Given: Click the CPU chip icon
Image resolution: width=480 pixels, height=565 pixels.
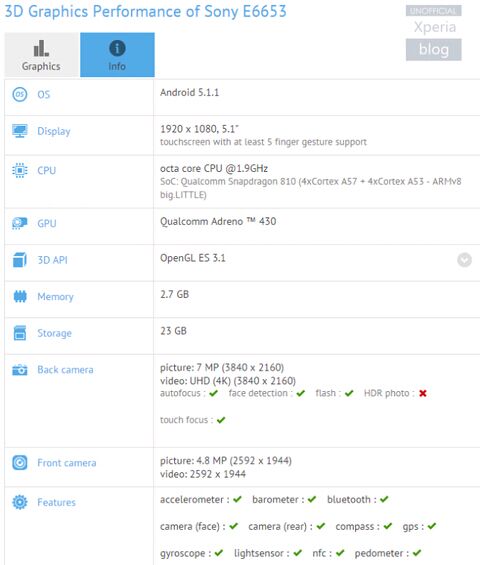Looking at the screenshot, I should (20, 170).
